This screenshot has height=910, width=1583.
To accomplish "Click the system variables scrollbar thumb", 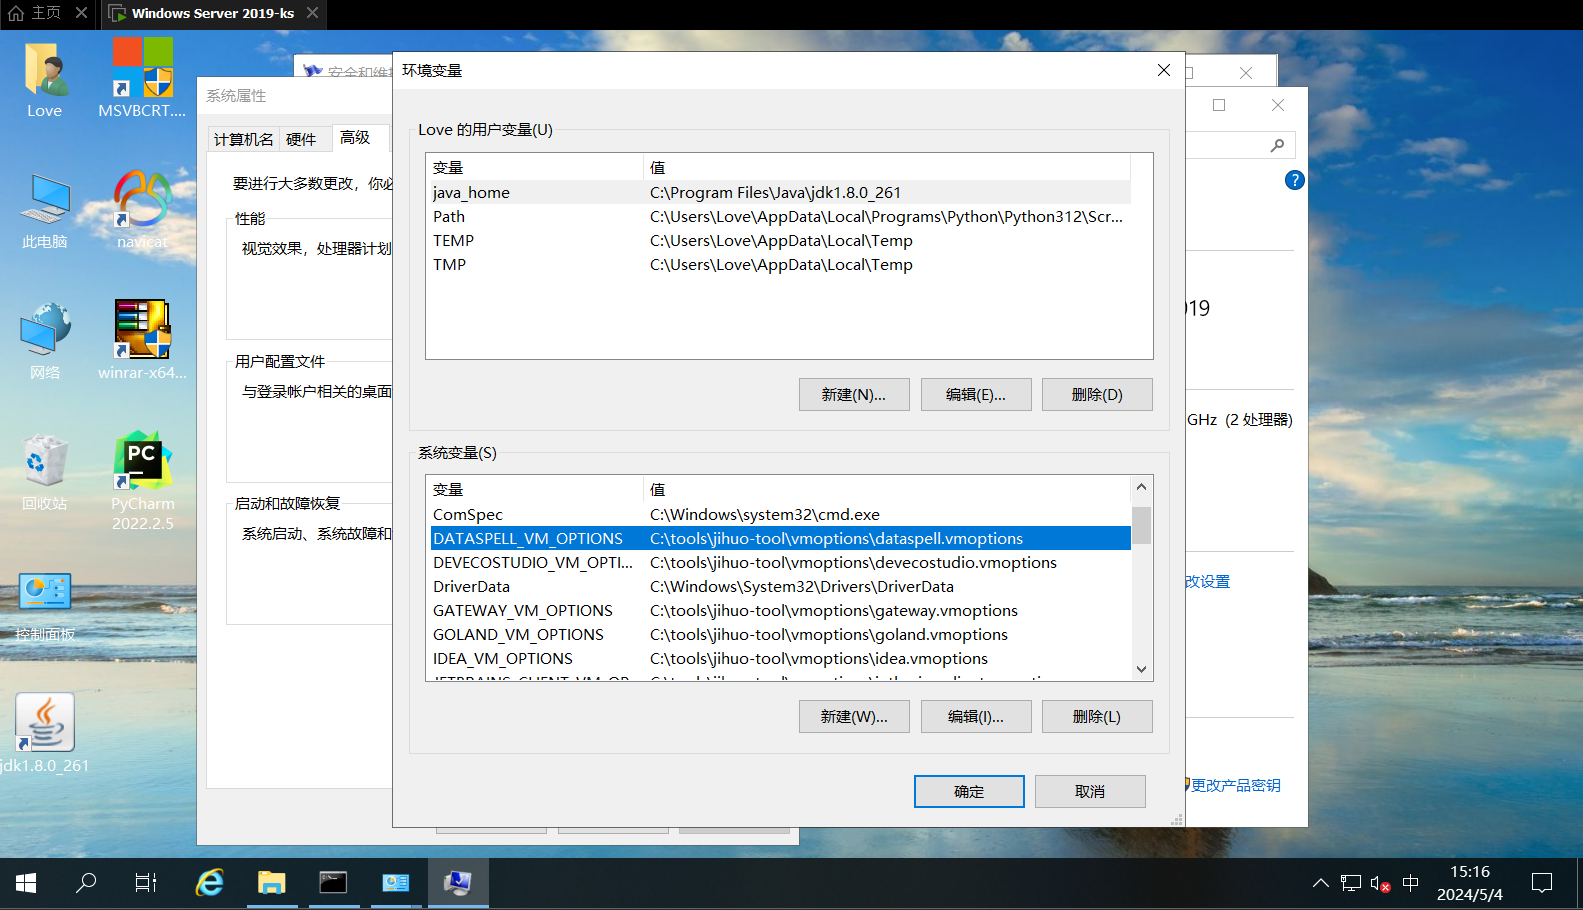I will pyautogui.click(x=1141, y=525).
